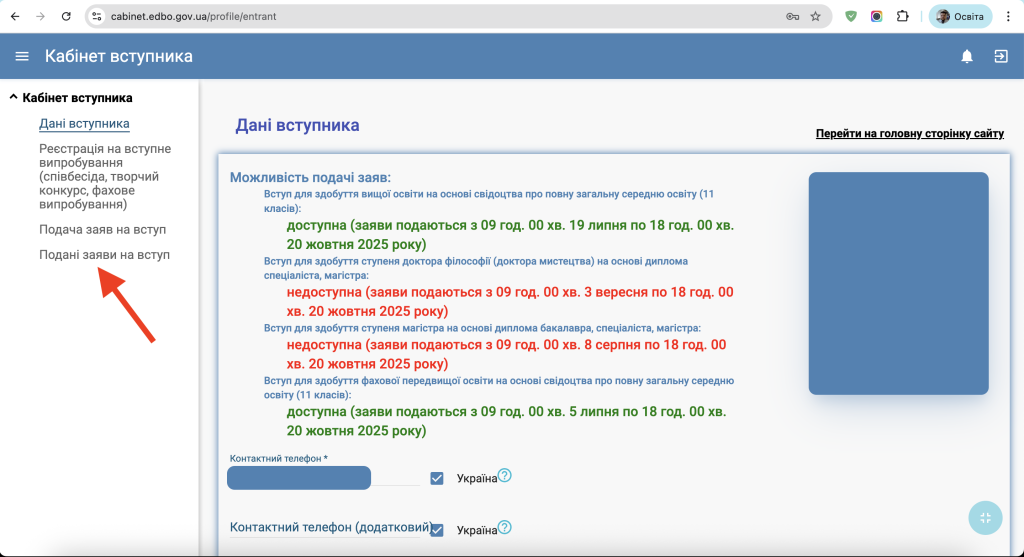Toggle Україна checkbox for additional phone
This screenshot has height=557, width=1024.
pyautogui.click(x=437, y=530)
